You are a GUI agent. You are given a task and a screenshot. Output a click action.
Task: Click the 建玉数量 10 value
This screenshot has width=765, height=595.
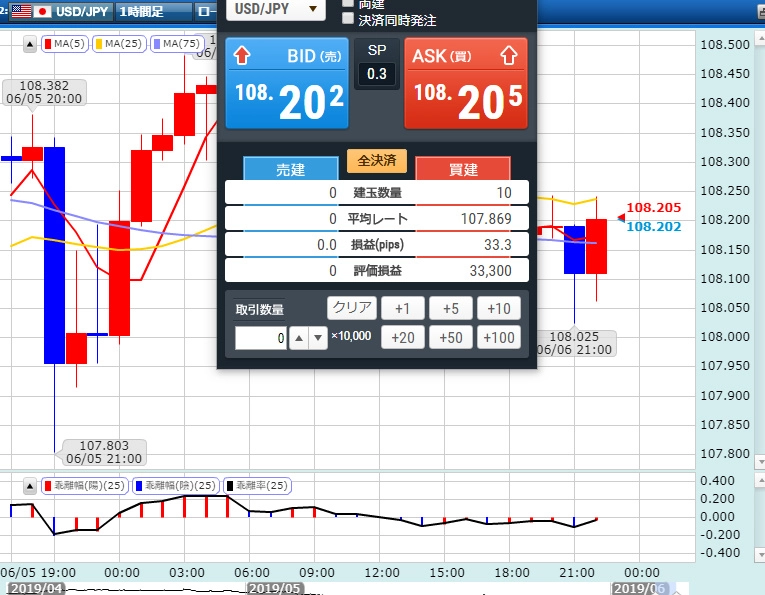[504, 193]
